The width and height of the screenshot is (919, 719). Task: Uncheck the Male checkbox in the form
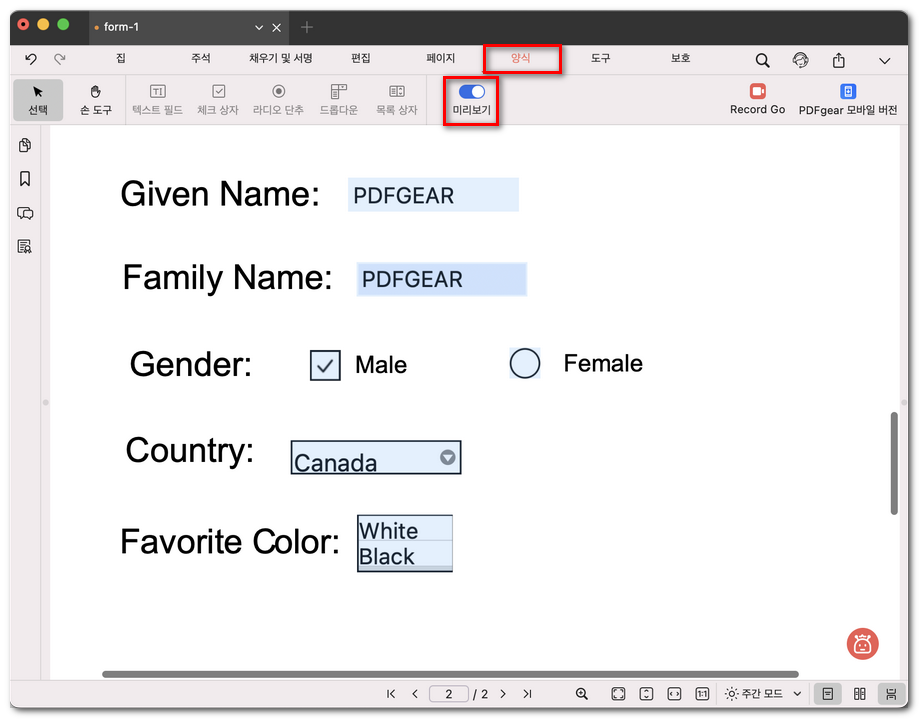pyautogui.click(x=324, y=365)
